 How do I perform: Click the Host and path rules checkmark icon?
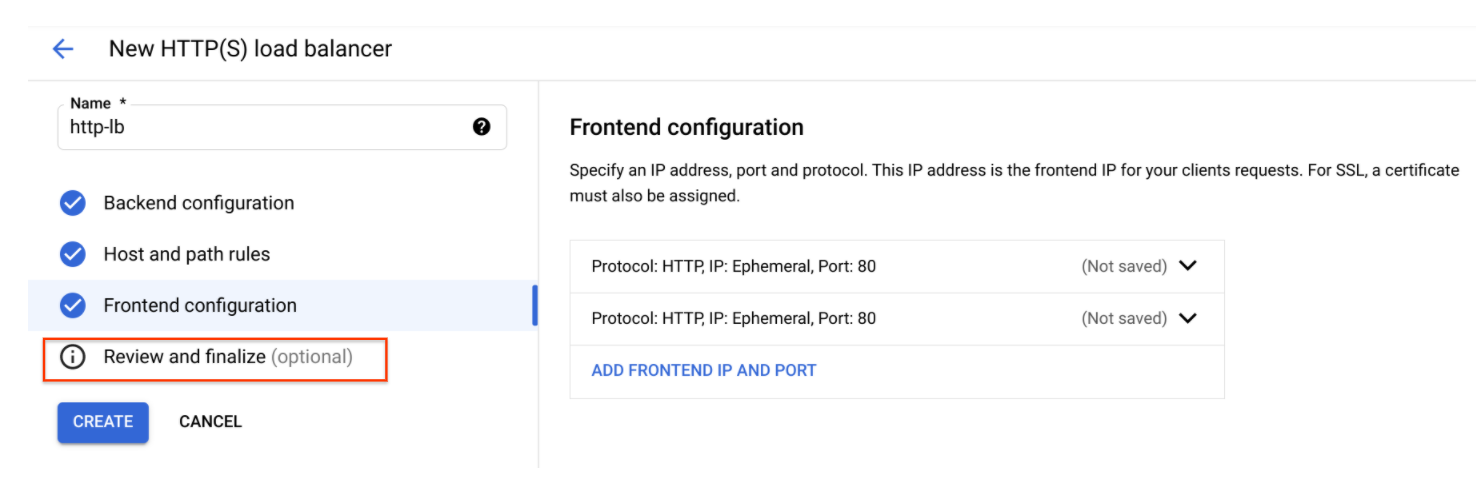(x=73, y=254)
